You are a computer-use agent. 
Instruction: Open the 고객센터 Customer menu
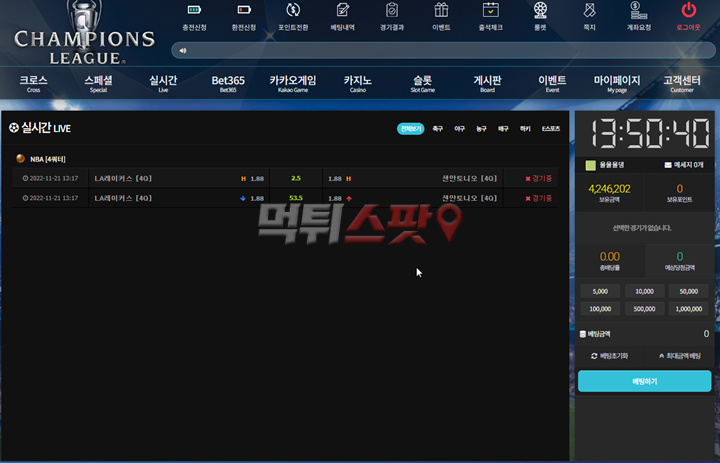pos(682,83)
